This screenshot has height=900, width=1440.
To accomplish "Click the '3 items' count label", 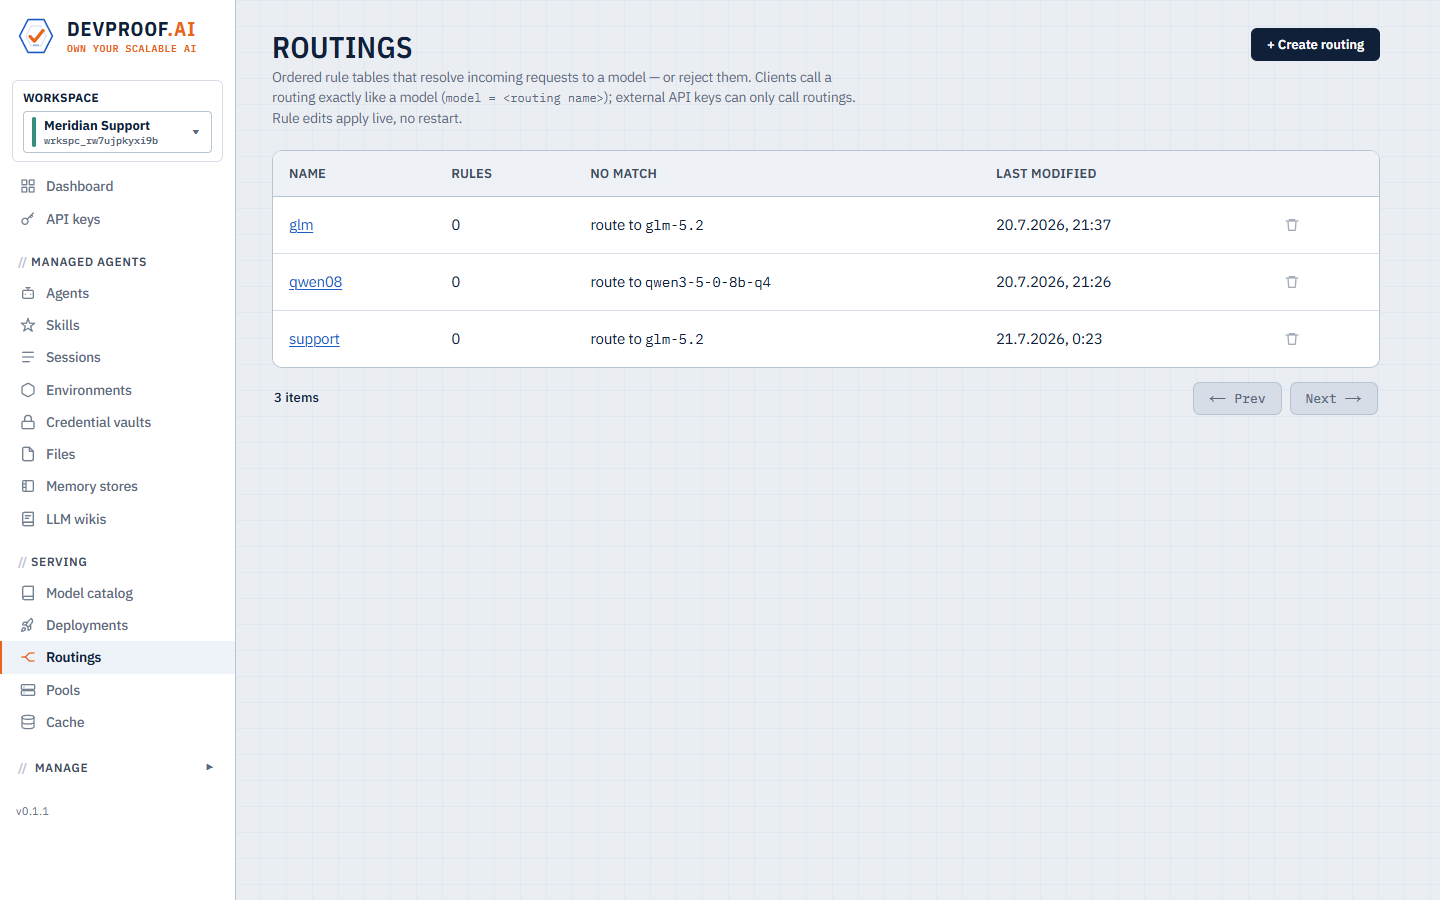I will click(296, 397).
